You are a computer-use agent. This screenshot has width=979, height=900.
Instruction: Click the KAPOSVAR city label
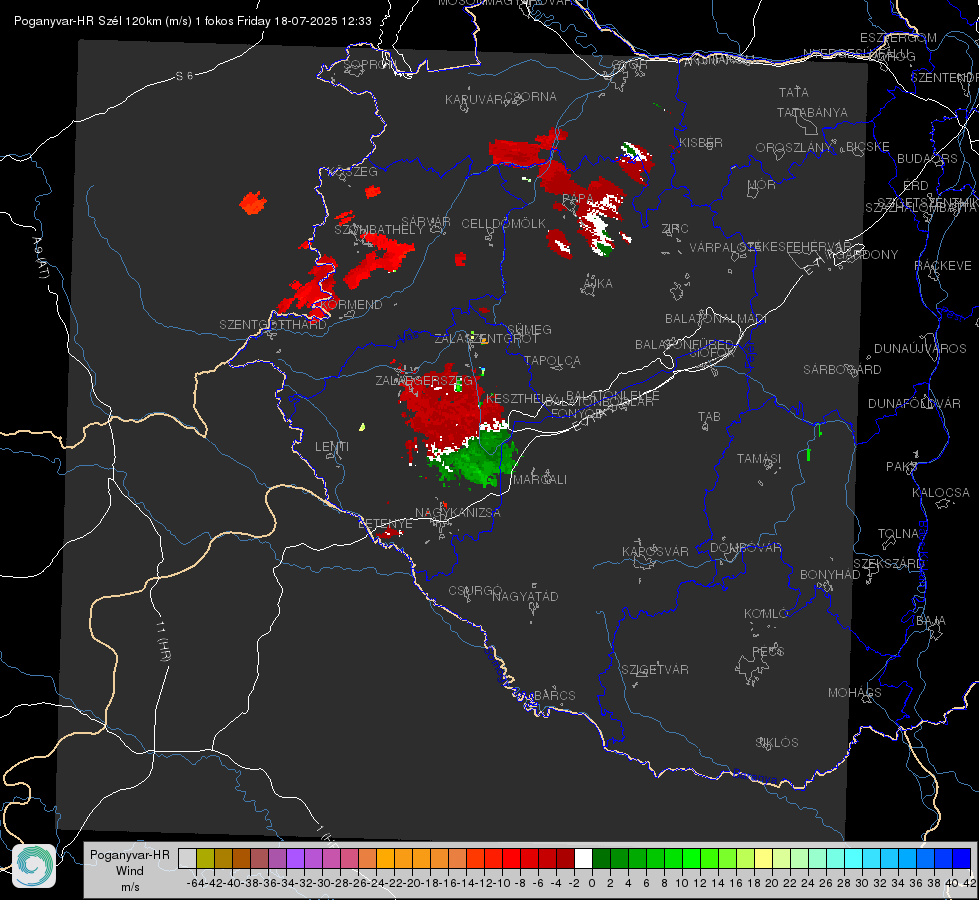click(655, 551)
